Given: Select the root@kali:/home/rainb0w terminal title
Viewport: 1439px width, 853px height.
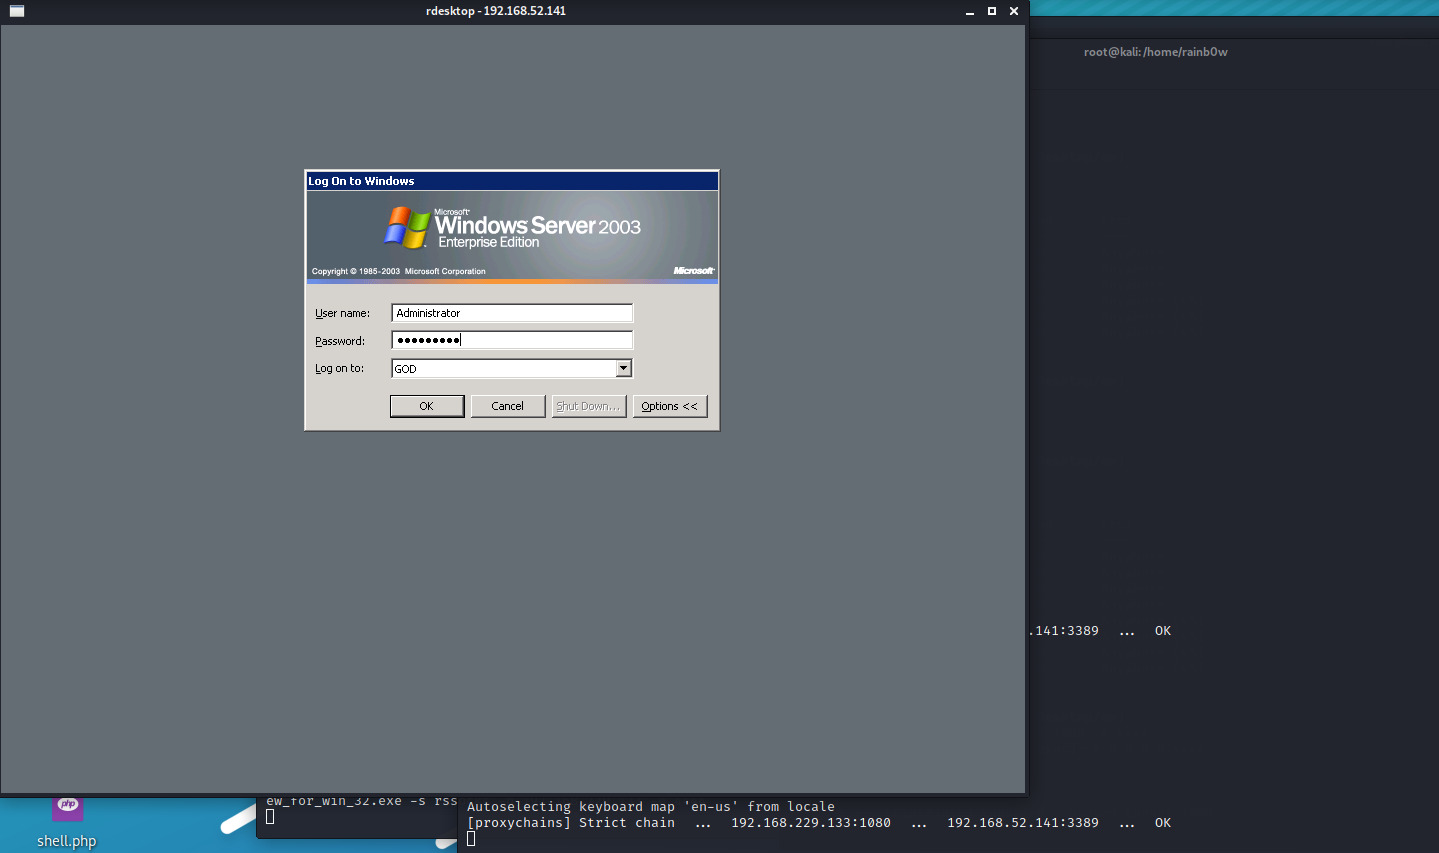Looking at the screenshot, I should coord(1155,52).
